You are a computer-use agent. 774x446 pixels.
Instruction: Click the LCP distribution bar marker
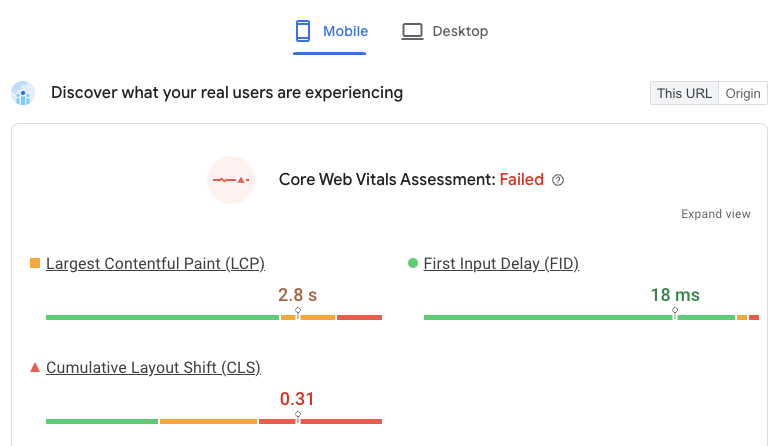[x=298, y=313]
